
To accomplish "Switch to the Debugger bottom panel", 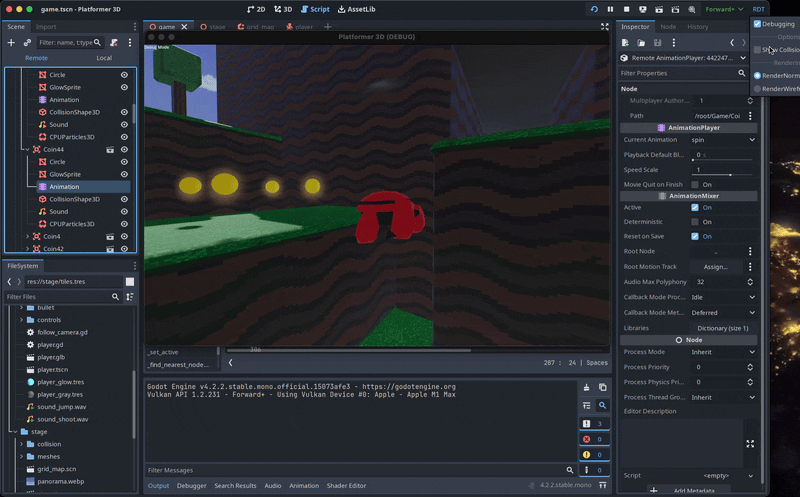I will 192,486.
